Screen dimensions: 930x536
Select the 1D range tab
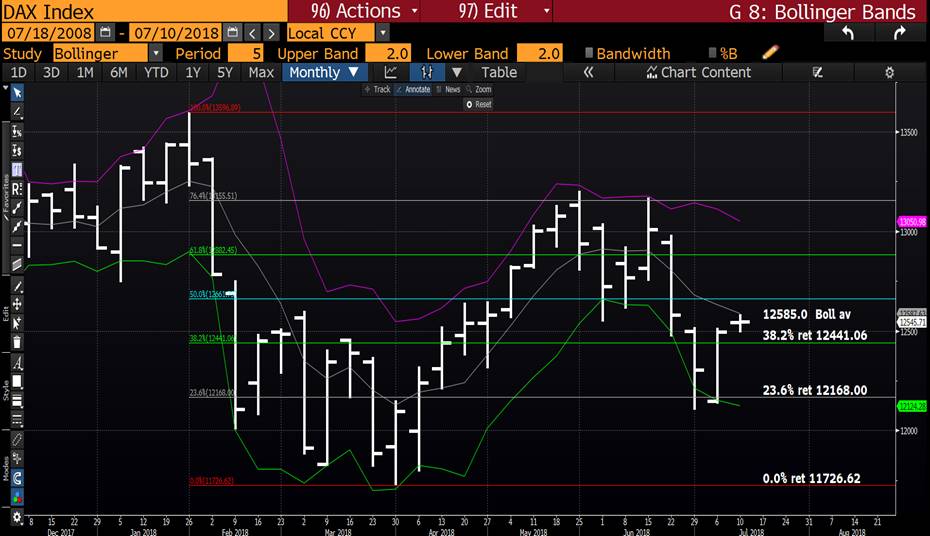(x=18, y=72)
